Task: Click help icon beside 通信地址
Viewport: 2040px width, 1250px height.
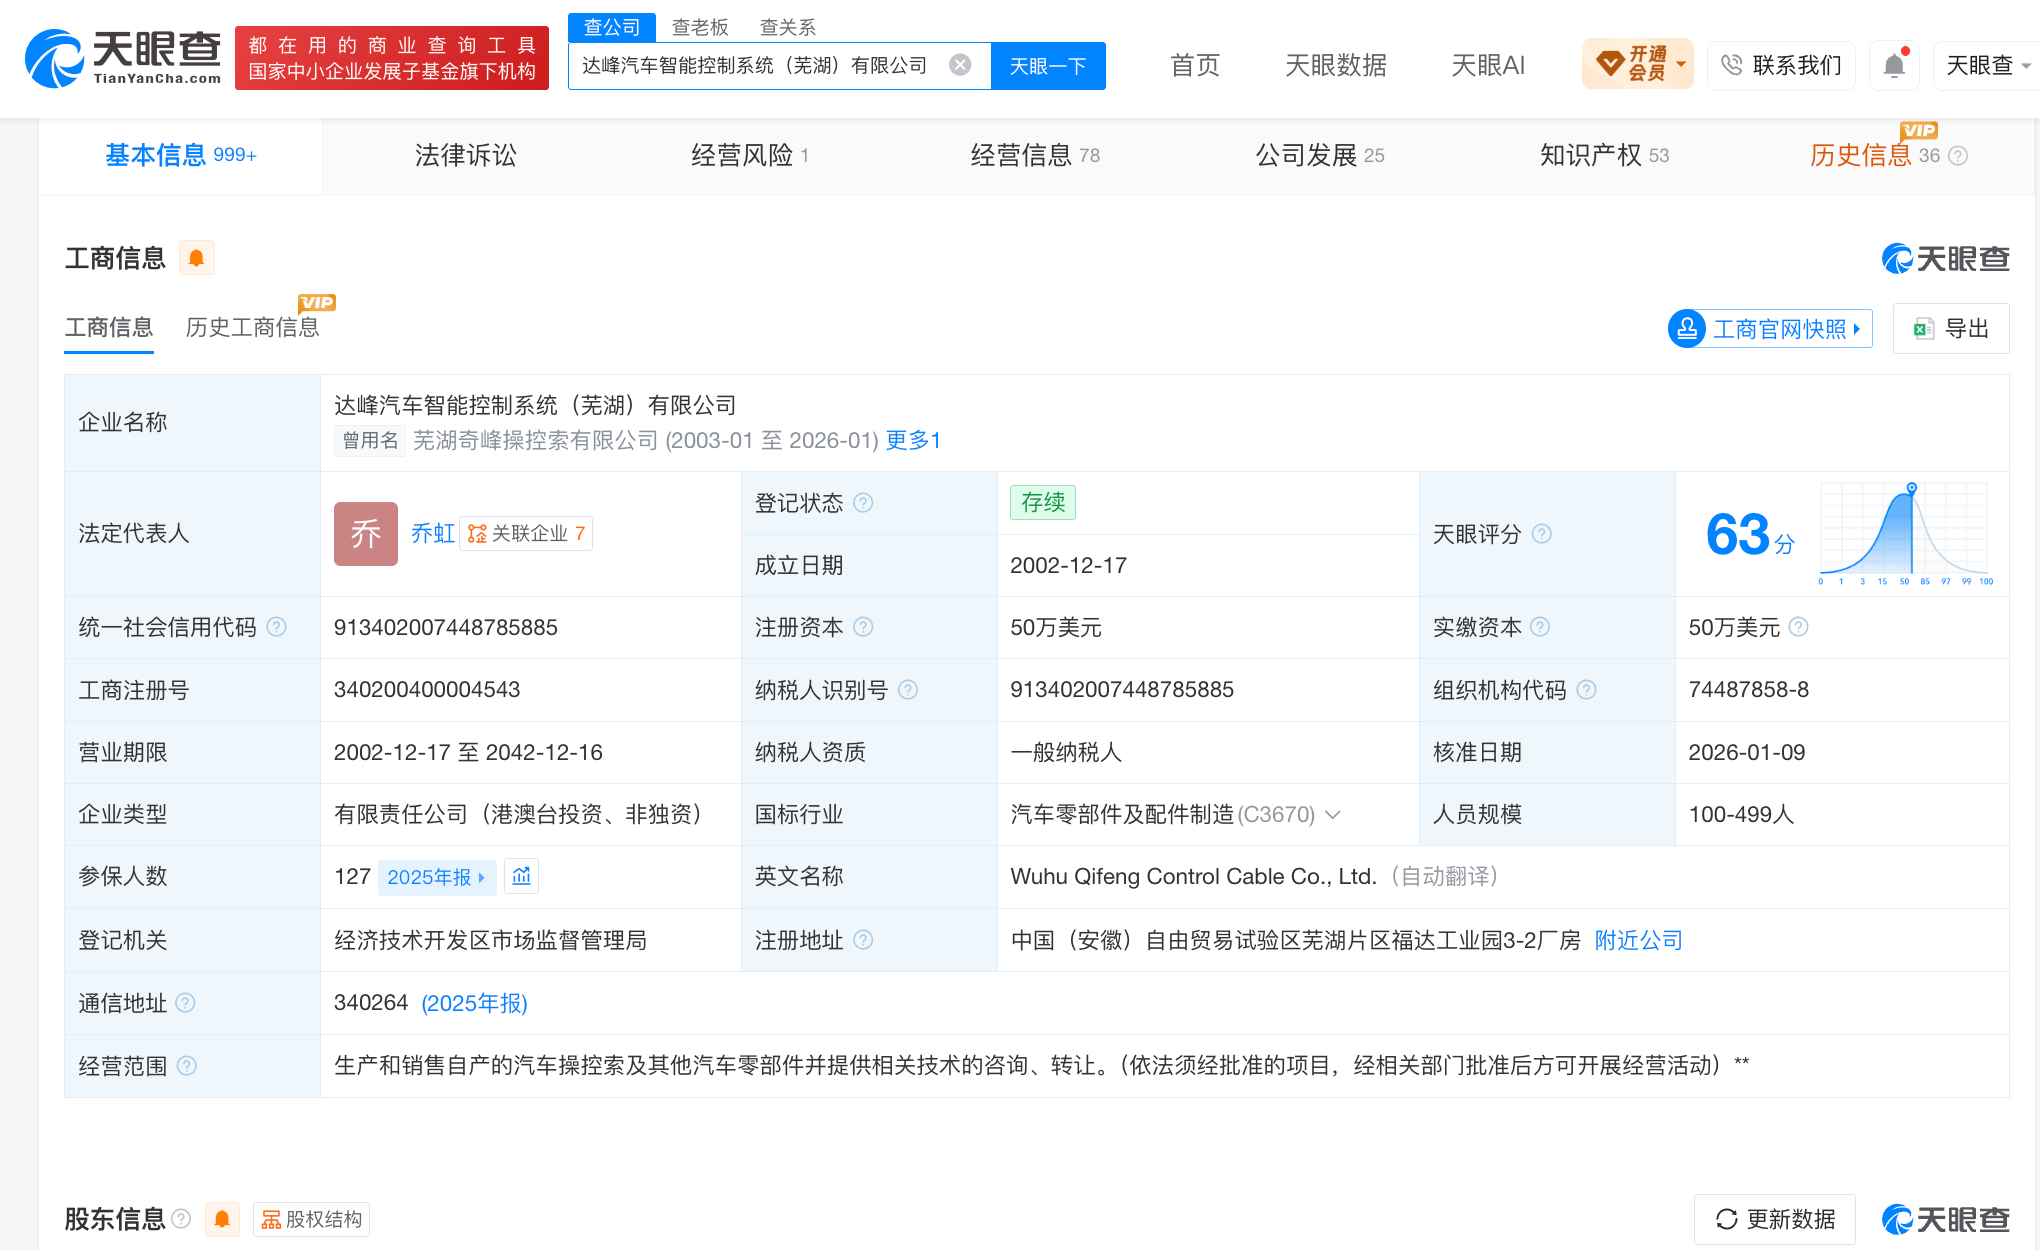Action: [x=185, y=1003]
